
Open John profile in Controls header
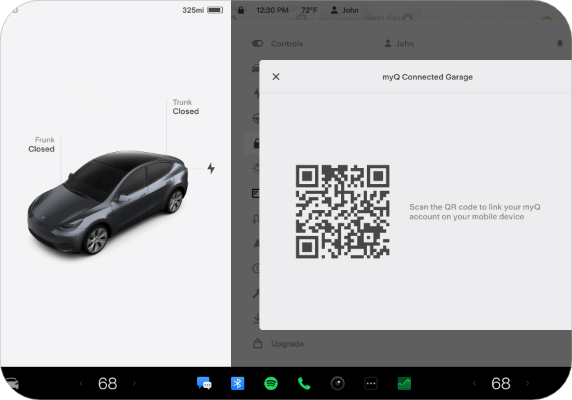[399, 44]
